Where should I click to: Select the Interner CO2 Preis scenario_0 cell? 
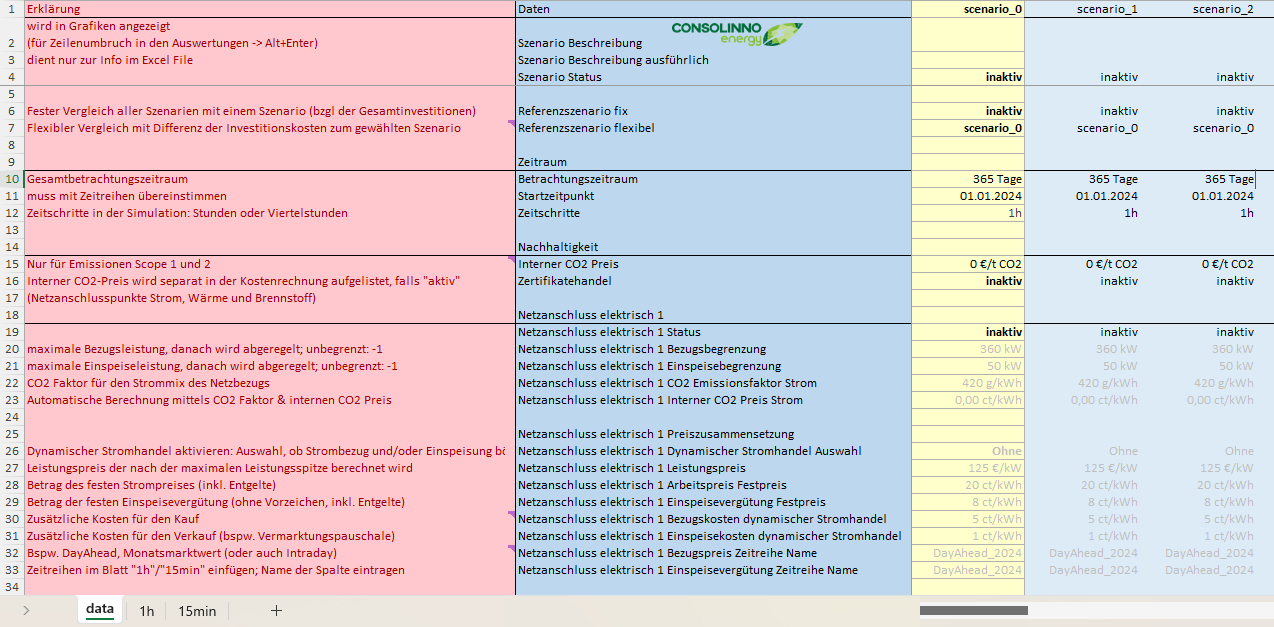[968, 264]
